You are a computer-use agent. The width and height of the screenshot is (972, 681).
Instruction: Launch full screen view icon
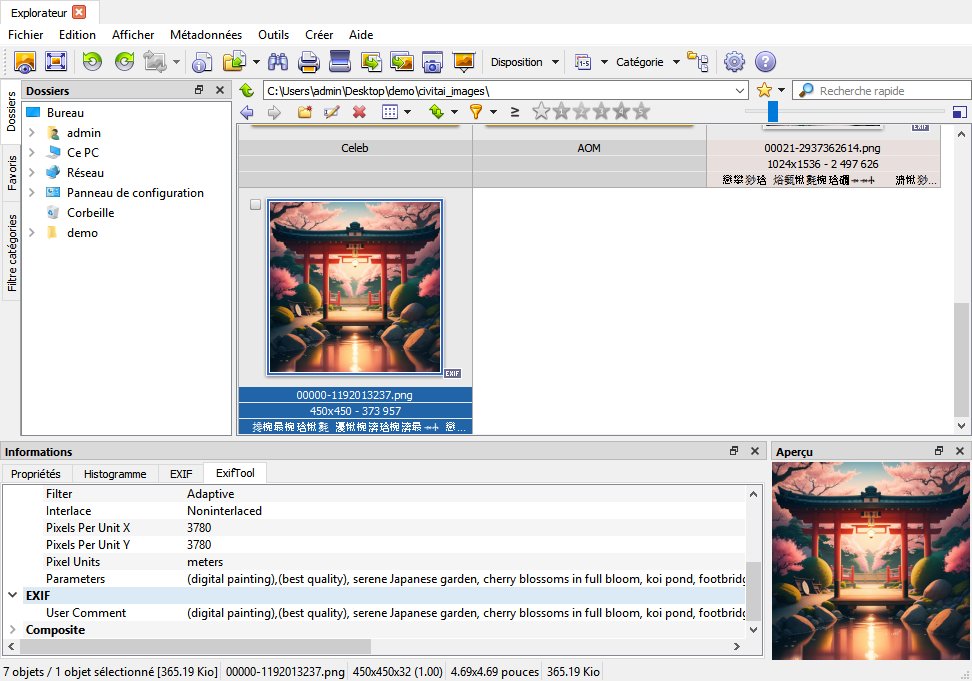56,62
